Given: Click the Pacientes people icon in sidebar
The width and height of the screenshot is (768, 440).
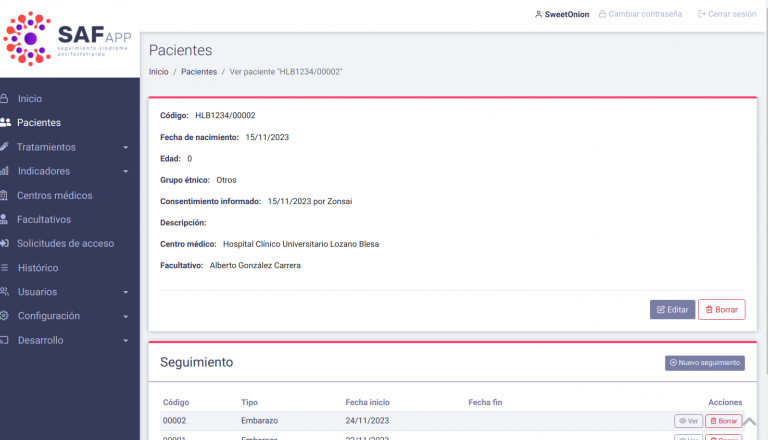Looking at the screenshot, I should click(x=6, y=123).
